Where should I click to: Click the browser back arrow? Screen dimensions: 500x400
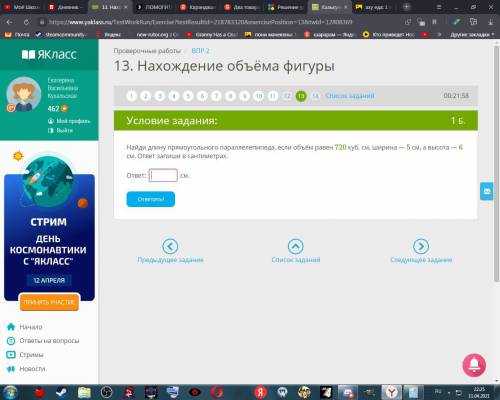[x=9, y=22]
